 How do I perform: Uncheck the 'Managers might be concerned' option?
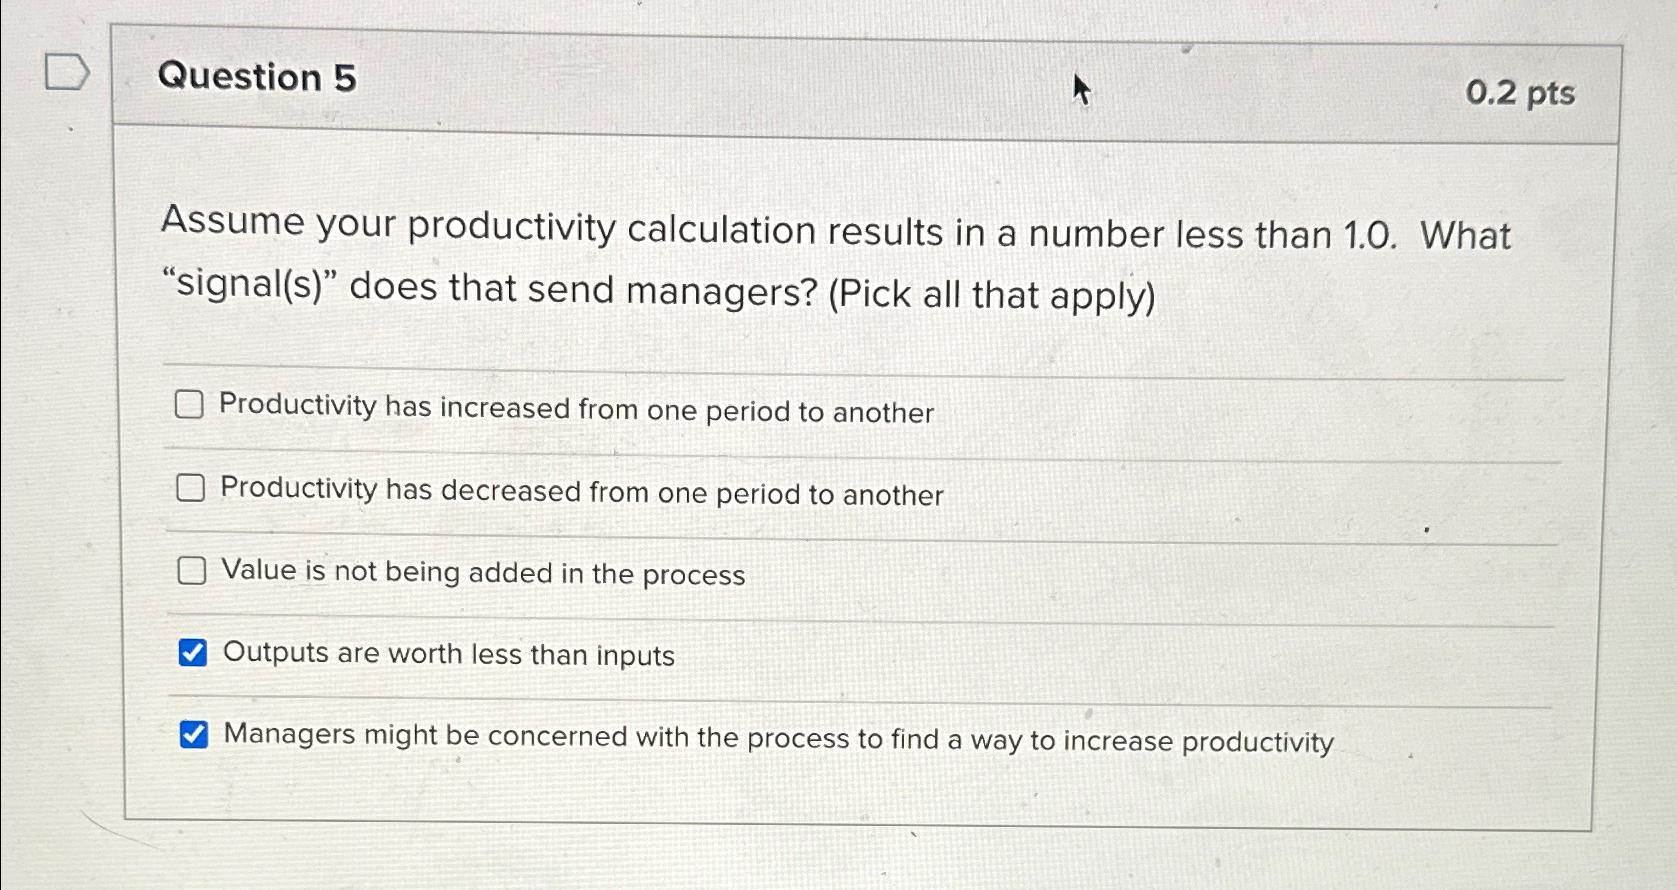coord(194,733)
